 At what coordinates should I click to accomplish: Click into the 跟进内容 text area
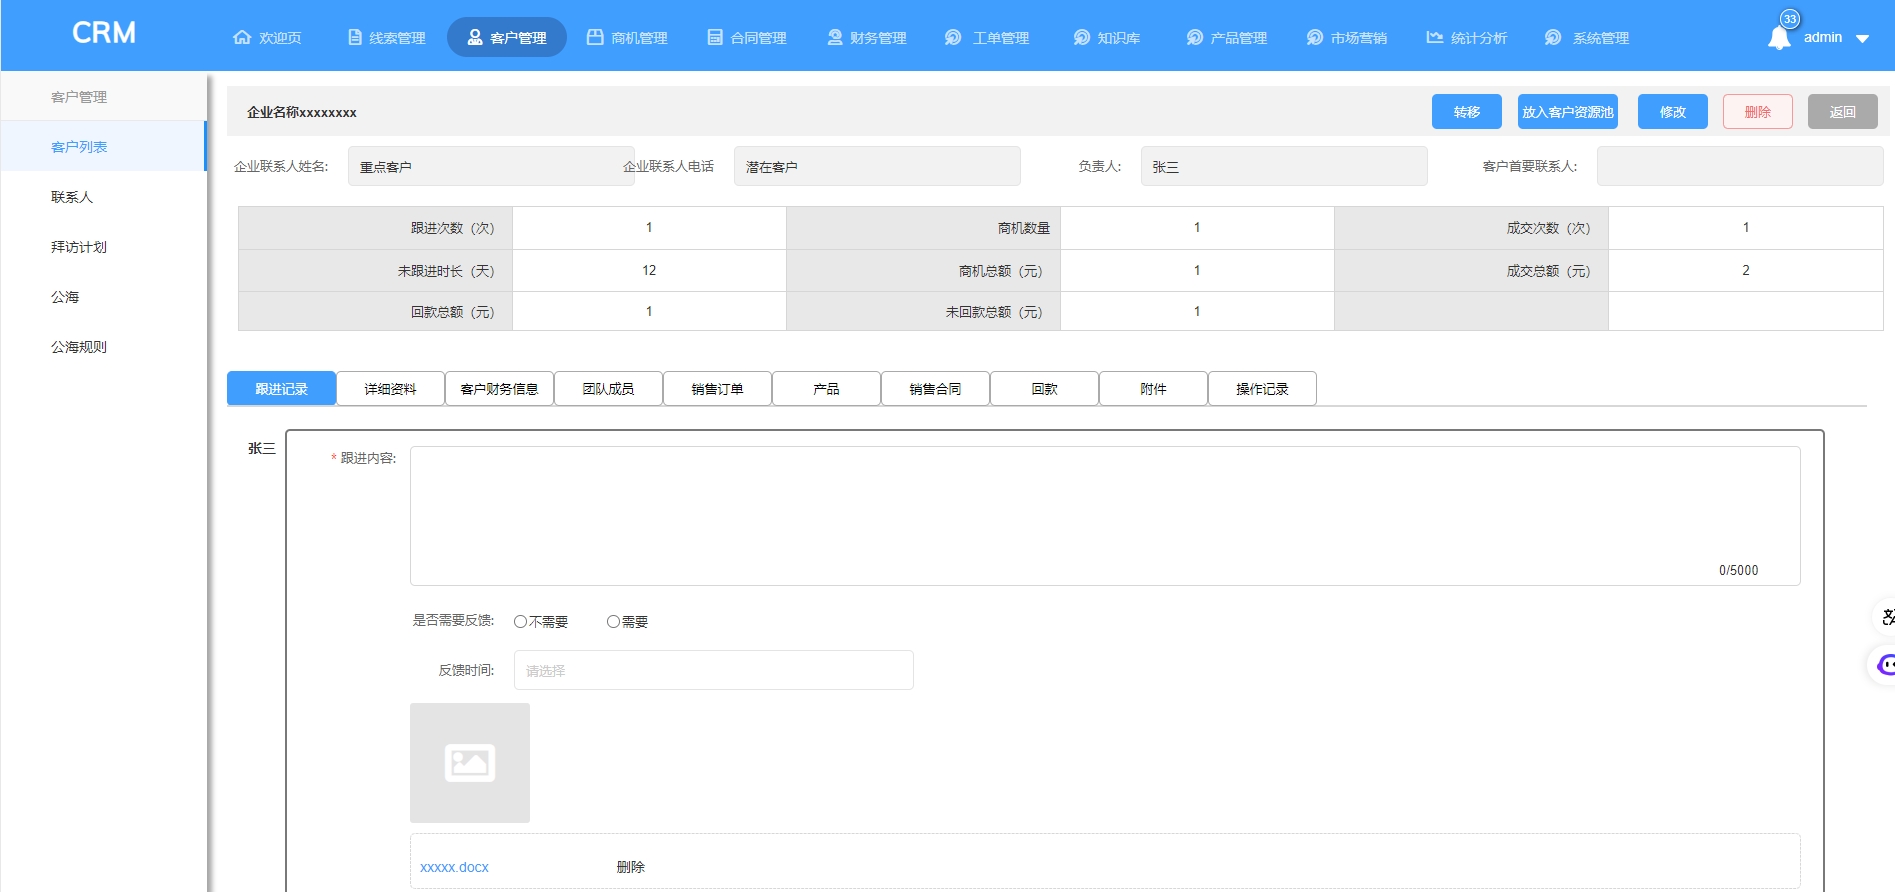(1105, 515)
